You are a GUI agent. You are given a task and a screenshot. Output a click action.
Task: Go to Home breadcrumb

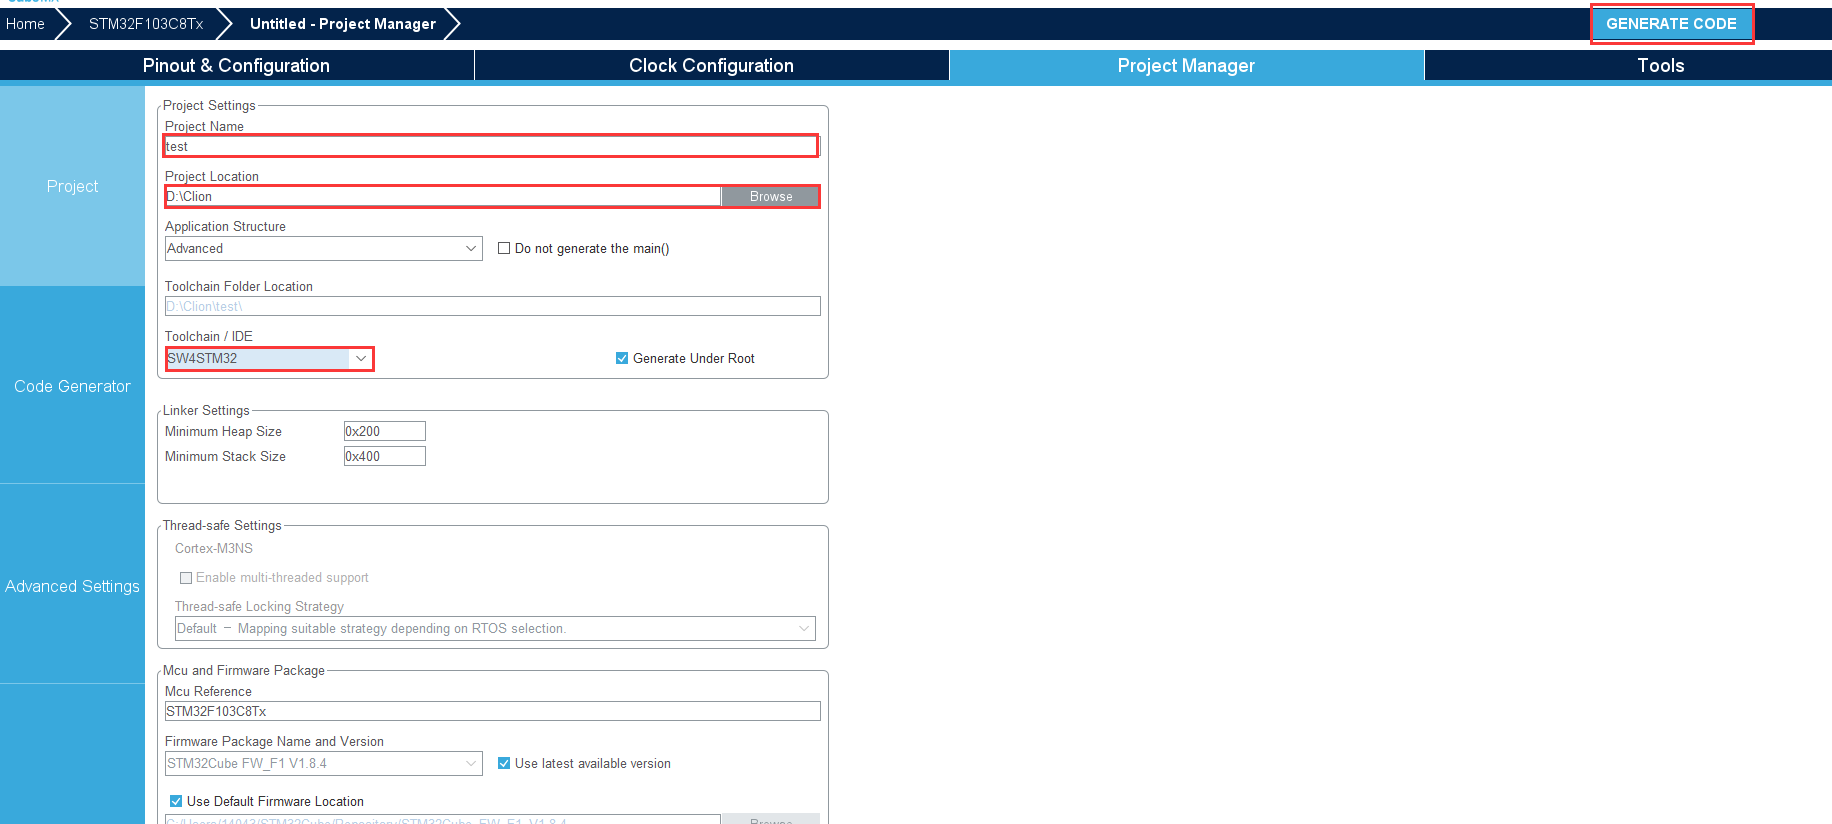(25, 24)
